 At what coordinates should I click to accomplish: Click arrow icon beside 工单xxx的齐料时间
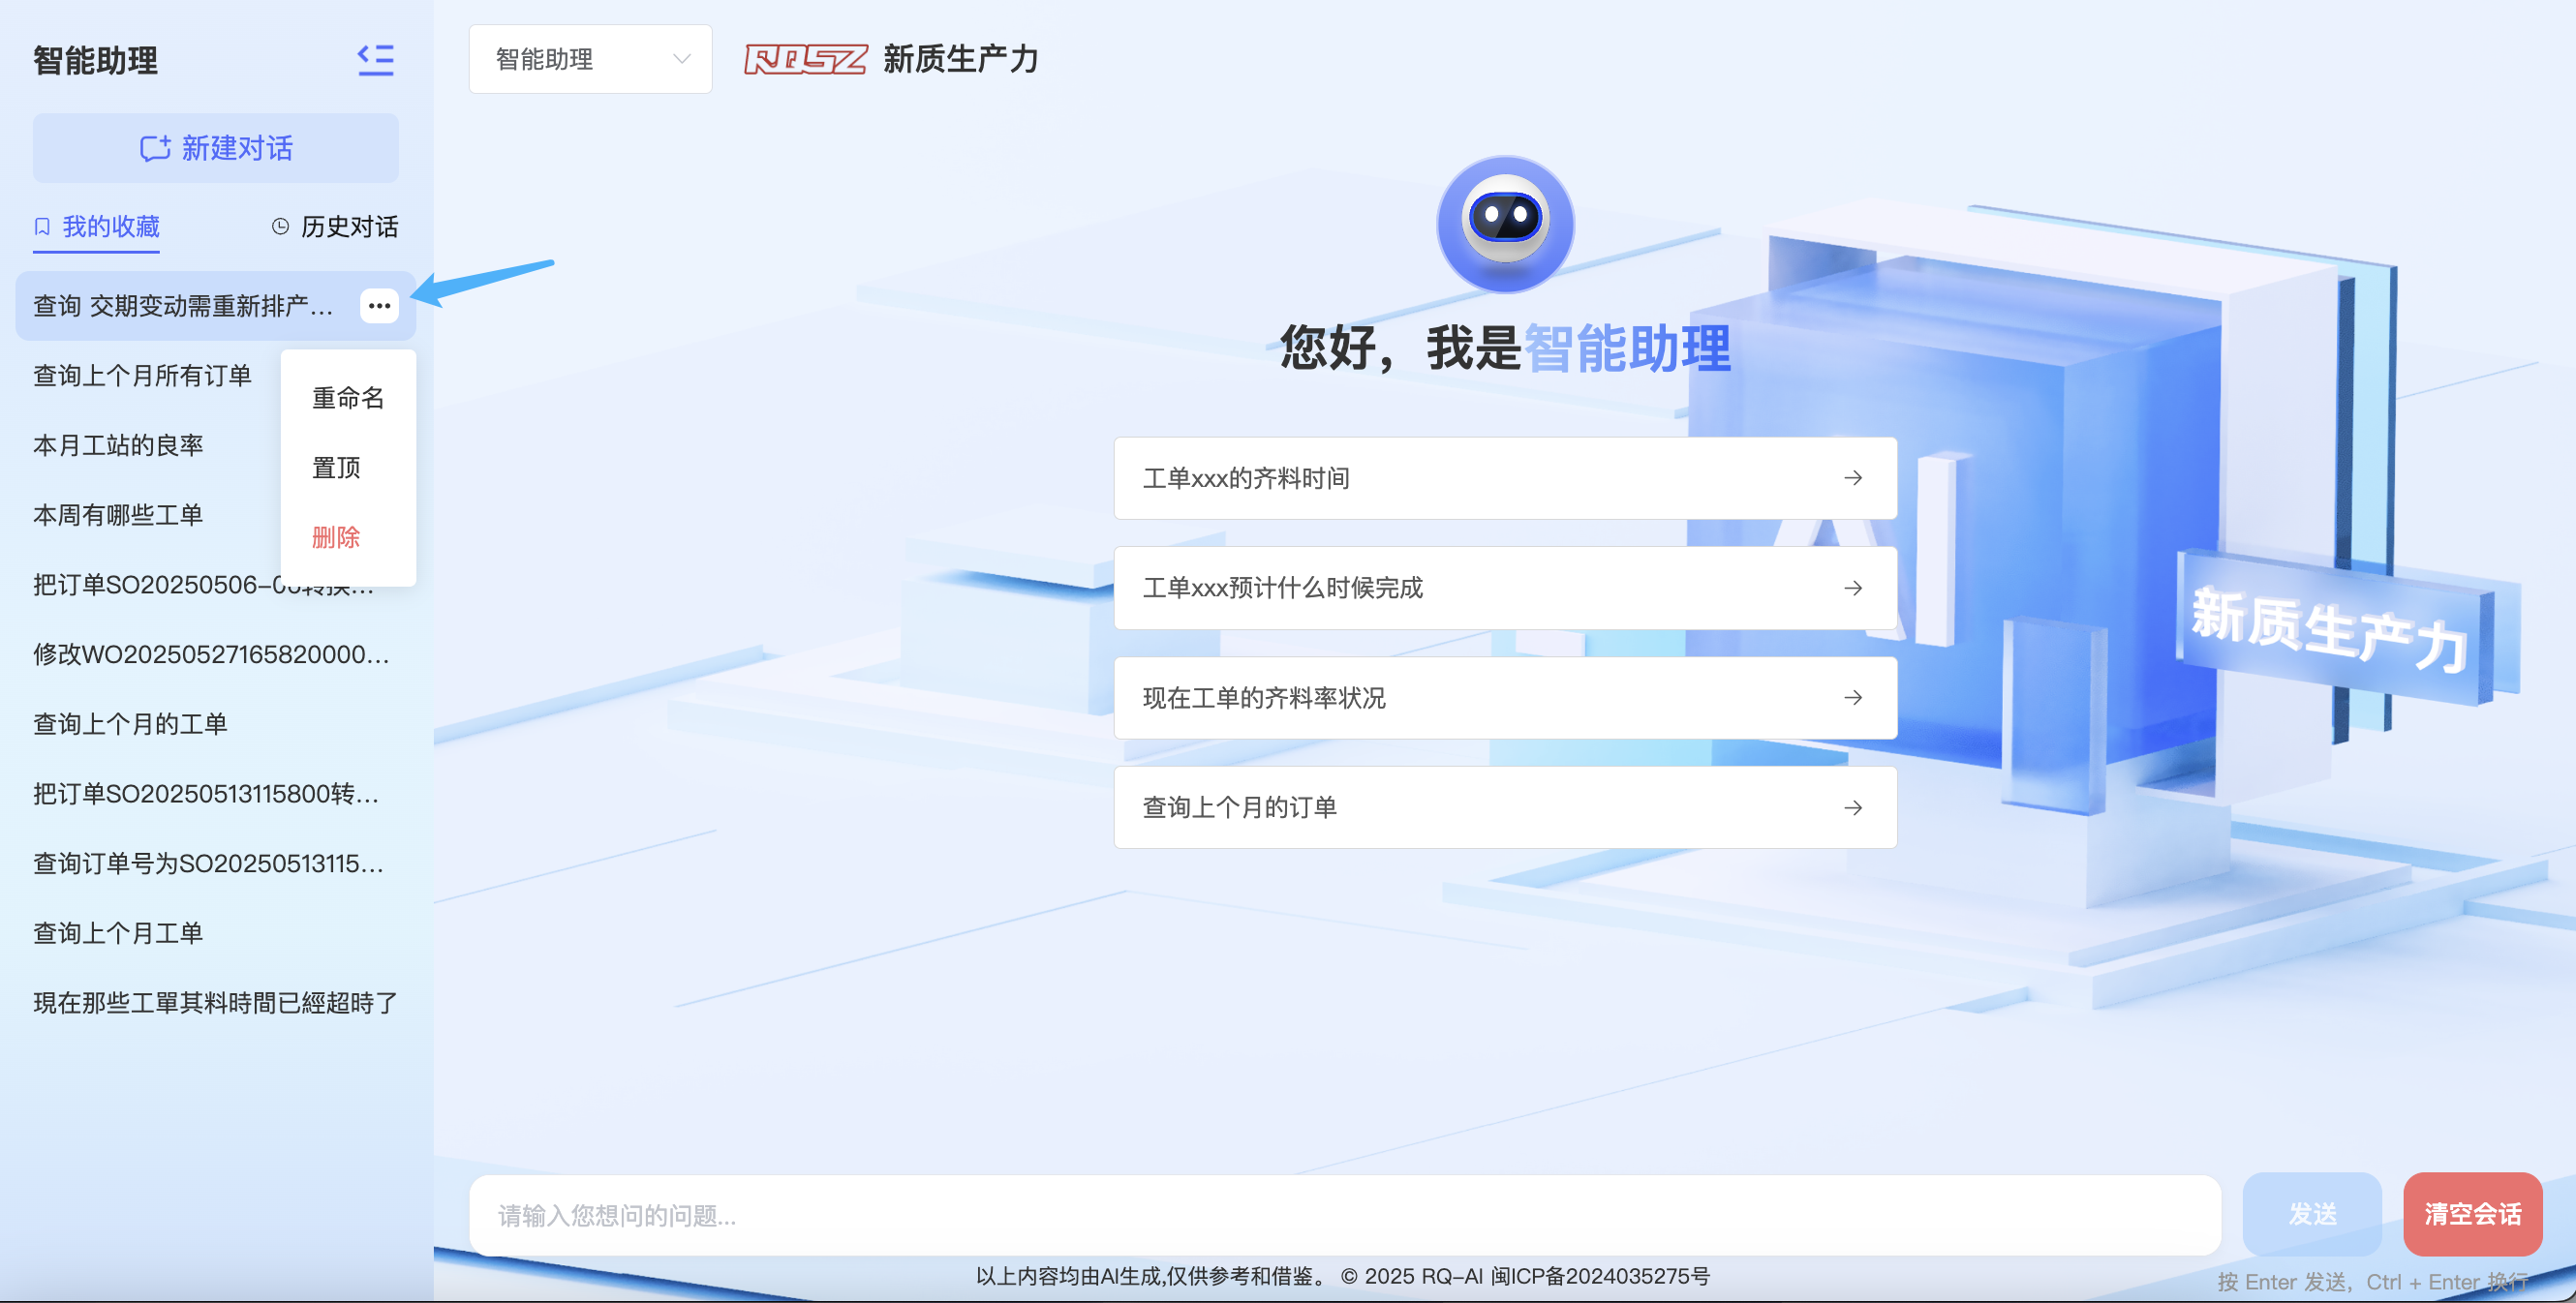pyautogui.click(x=1853, y=478)
